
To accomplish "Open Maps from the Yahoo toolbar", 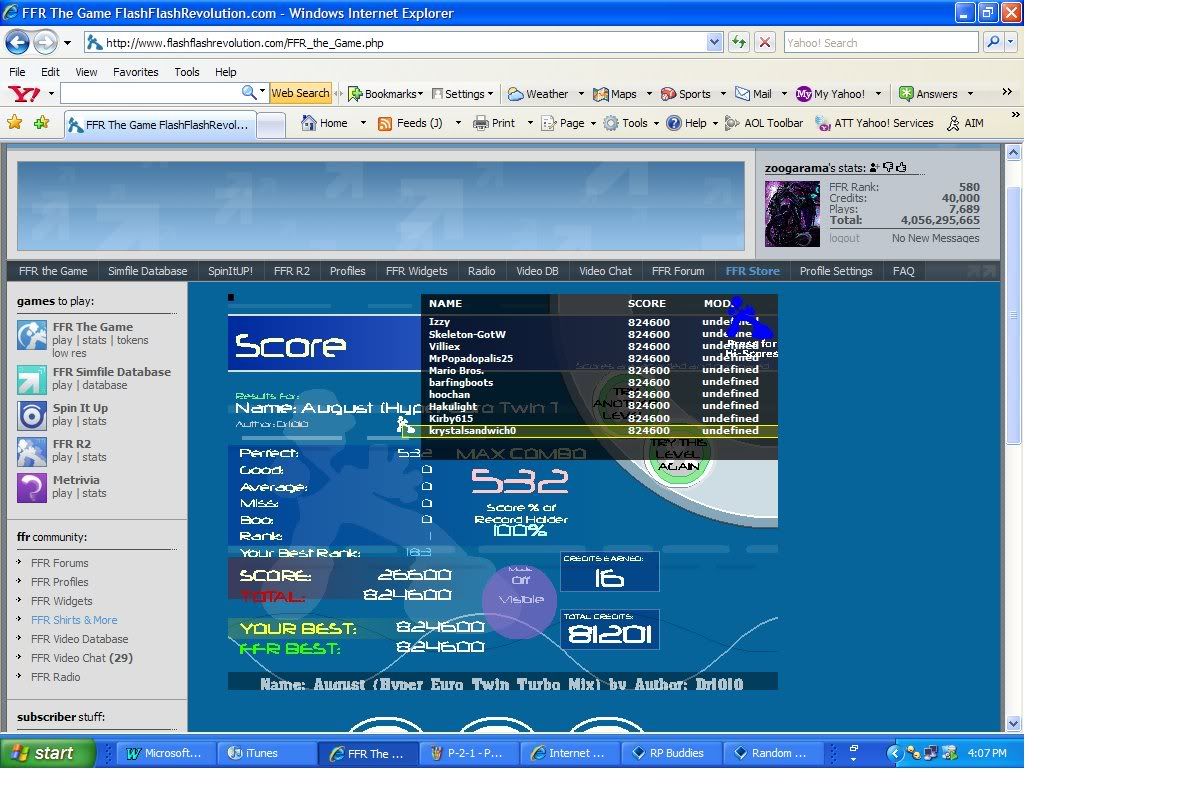I will [x=614, y=93].
